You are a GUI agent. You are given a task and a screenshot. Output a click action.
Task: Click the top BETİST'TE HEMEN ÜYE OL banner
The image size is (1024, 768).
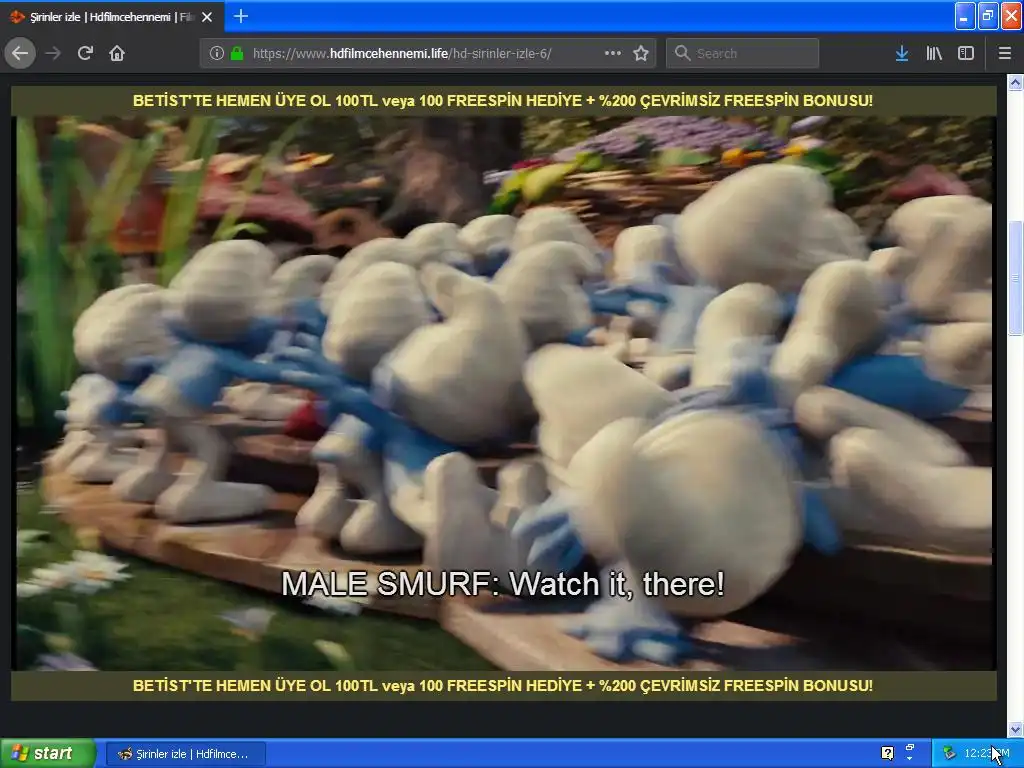point(503,101)
